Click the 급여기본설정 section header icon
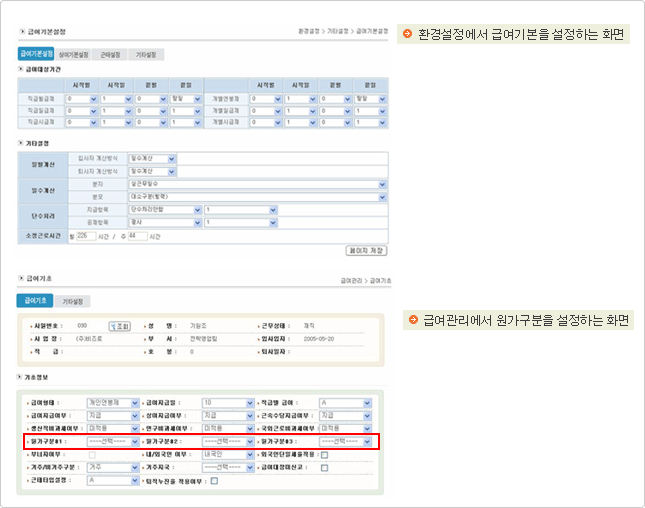Viewport: 645px width, 508px height. [22, 32]
